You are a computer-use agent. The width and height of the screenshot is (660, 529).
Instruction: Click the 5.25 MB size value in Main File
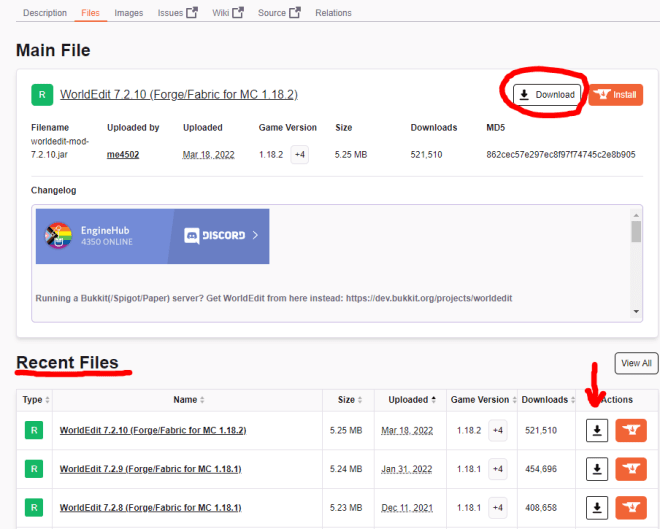(x=351, y=154)
